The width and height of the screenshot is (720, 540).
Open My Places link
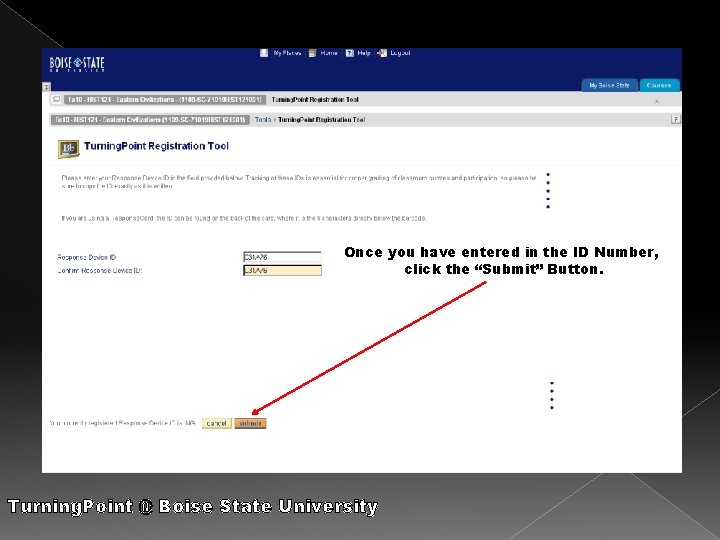(287, 53)
